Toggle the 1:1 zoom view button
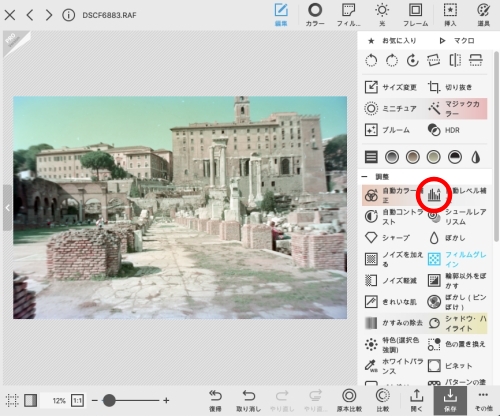Screen dimensions: 500x416 coord(77,400)
